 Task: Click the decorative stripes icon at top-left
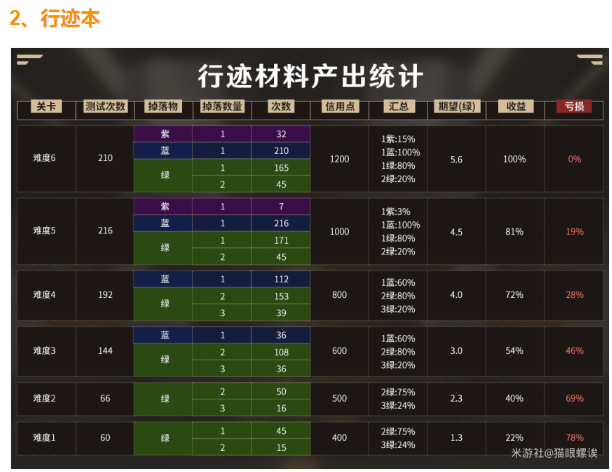click(x=29, y=62)
